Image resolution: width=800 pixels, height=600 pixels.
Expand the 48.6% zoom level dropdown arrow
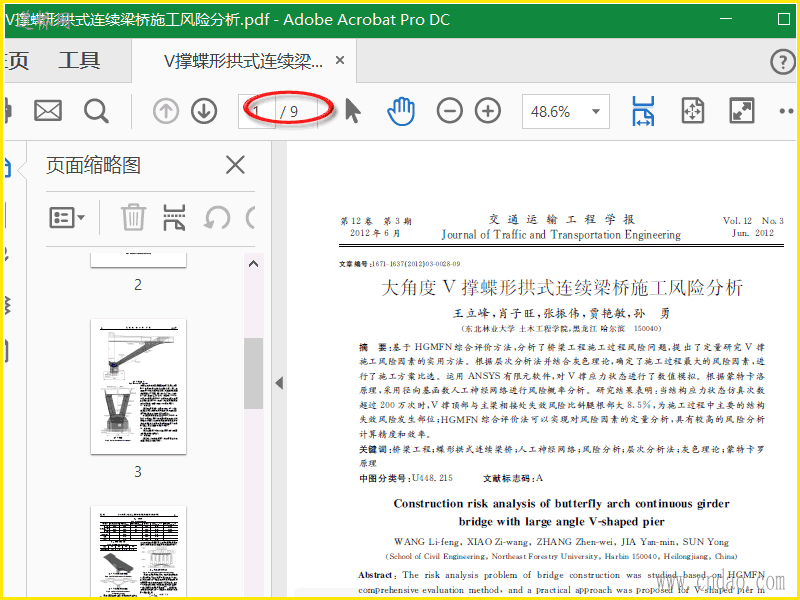[x=595, y=111]
